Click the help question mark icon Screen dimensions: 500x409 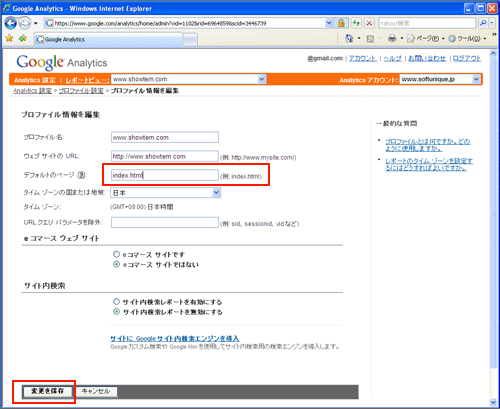click(x=81, y=175)
